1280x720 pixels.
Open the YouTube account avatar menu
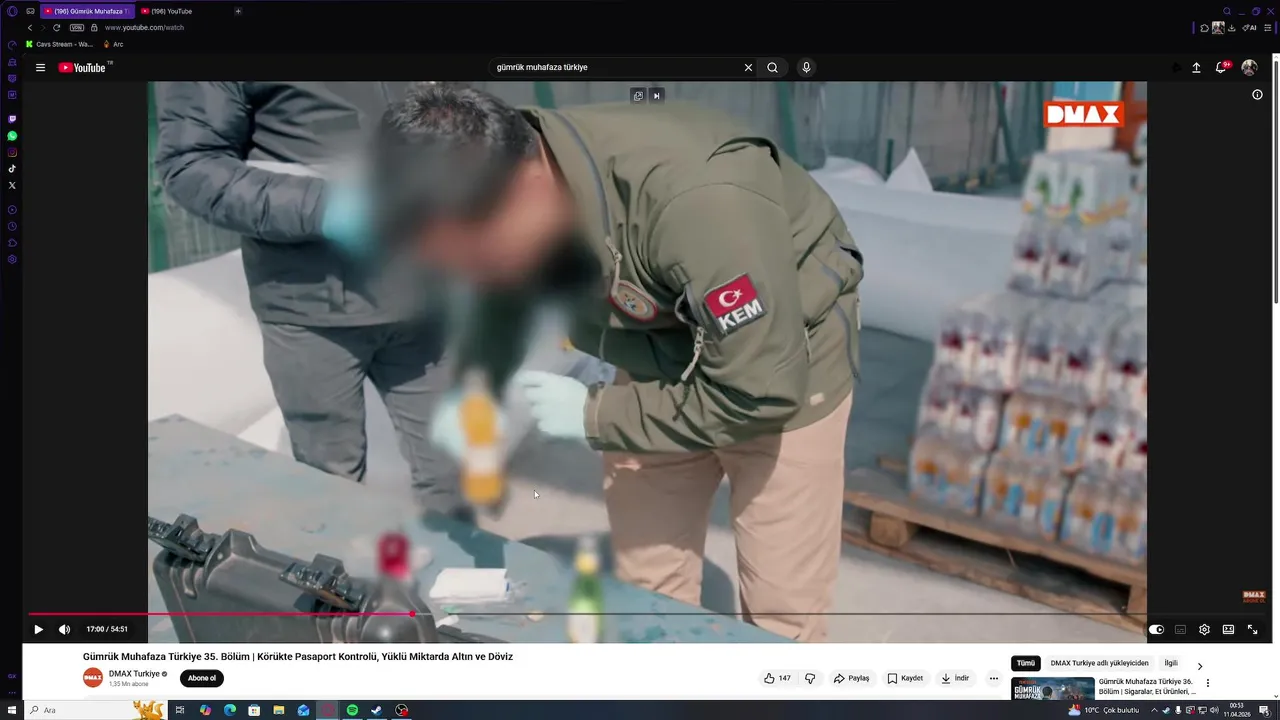1249,68
